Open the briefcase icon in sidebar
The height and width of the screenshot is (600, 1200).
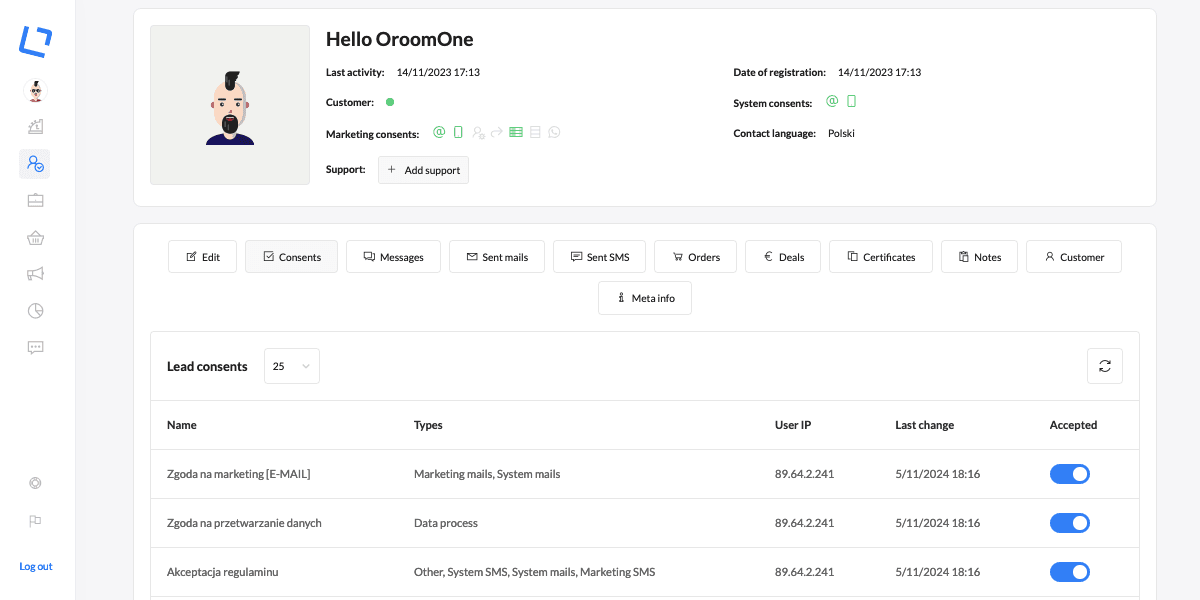tap(35, 200)
